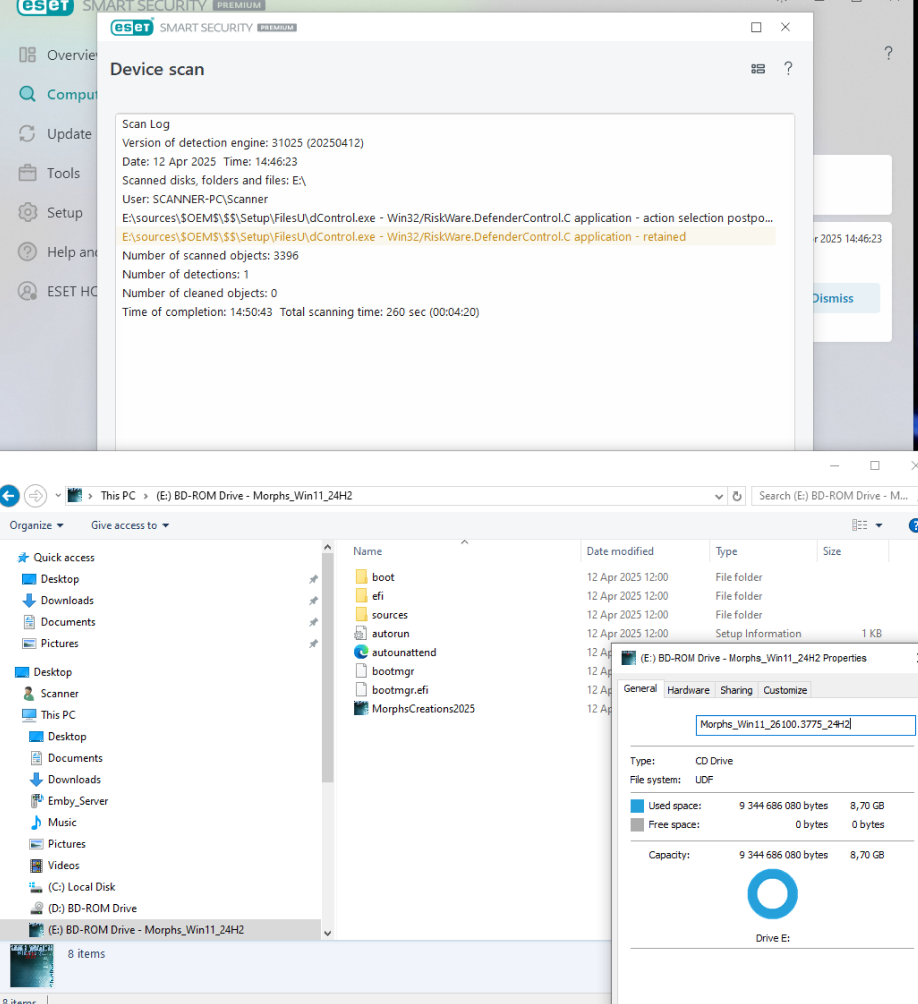Open Quick access in navigation pane
918x1004 pixels.
(63, 558)
